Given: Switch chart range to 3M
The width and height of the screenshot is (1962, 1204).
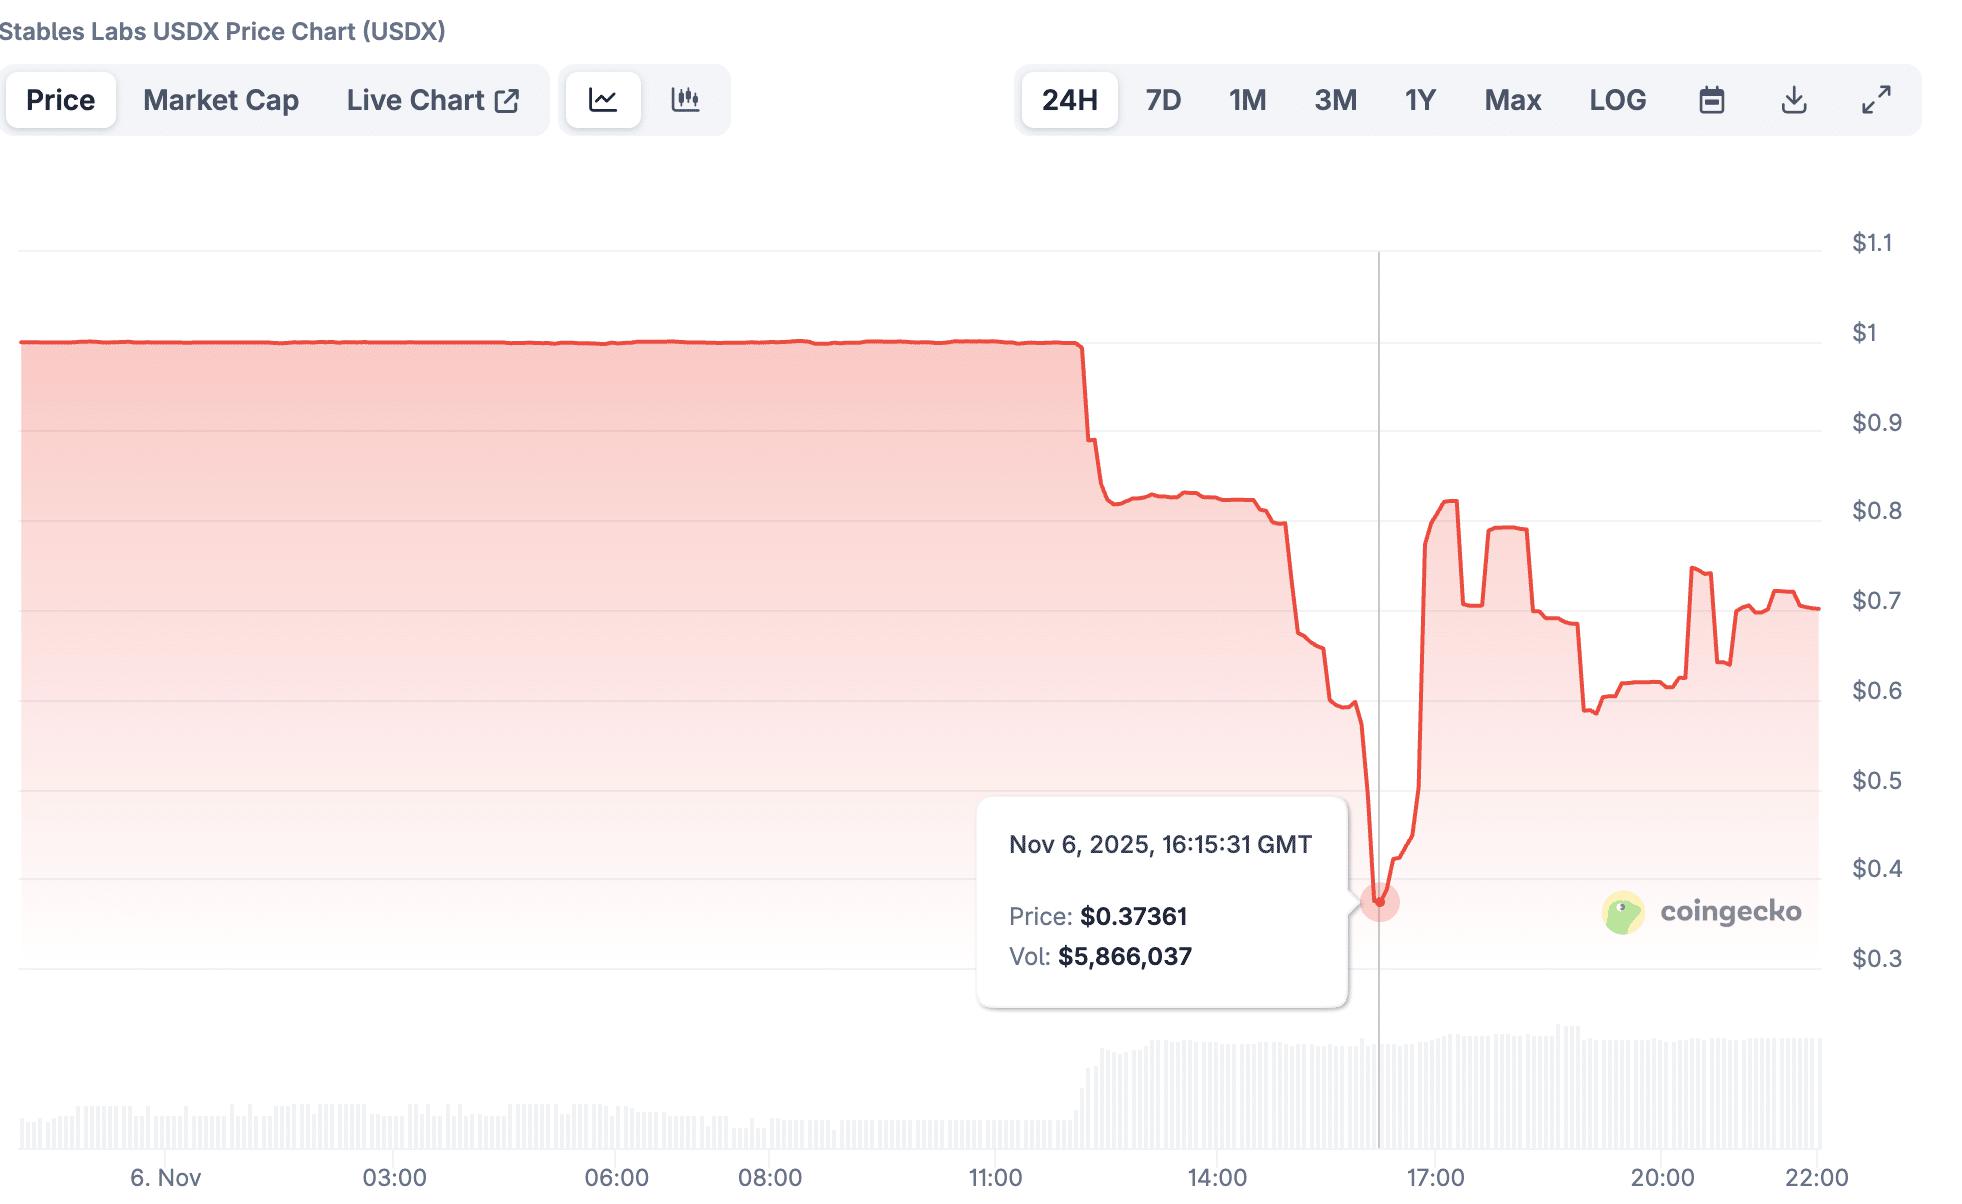Looking at the screenshot, I should click(1335, 100).
